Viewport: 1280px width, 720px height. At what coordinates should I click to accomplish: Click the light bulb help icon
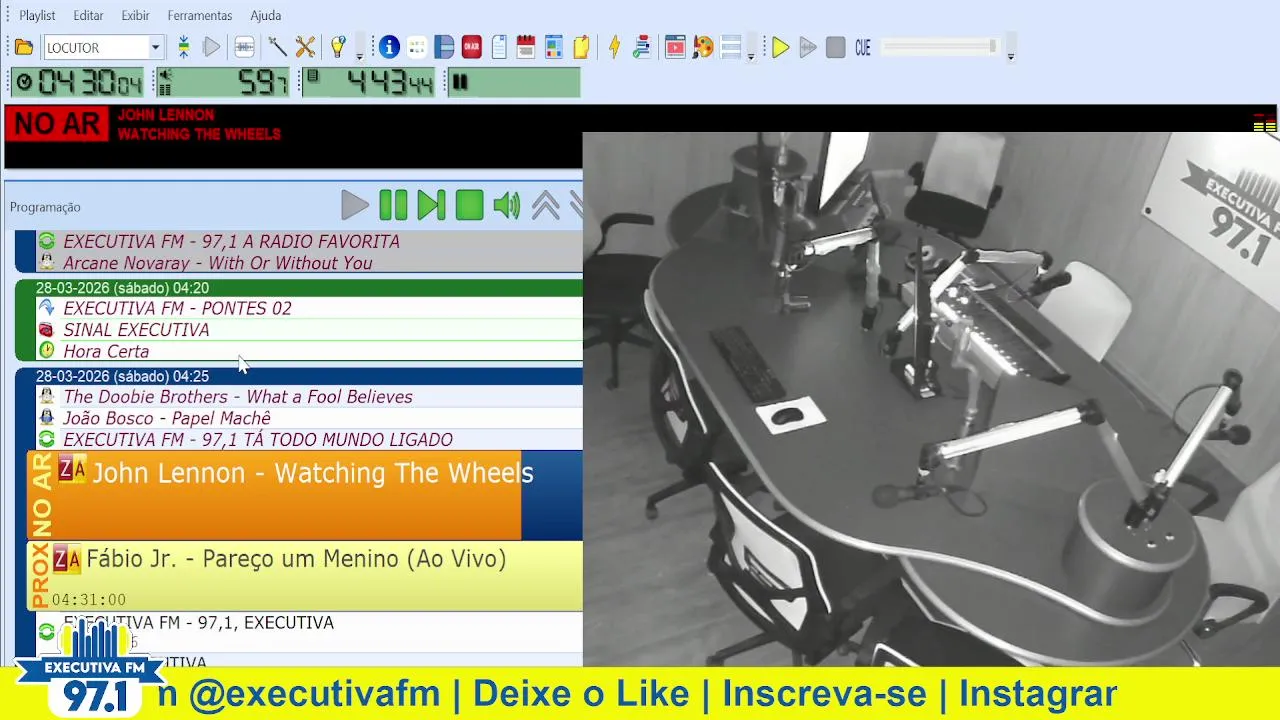pos(338,47)
